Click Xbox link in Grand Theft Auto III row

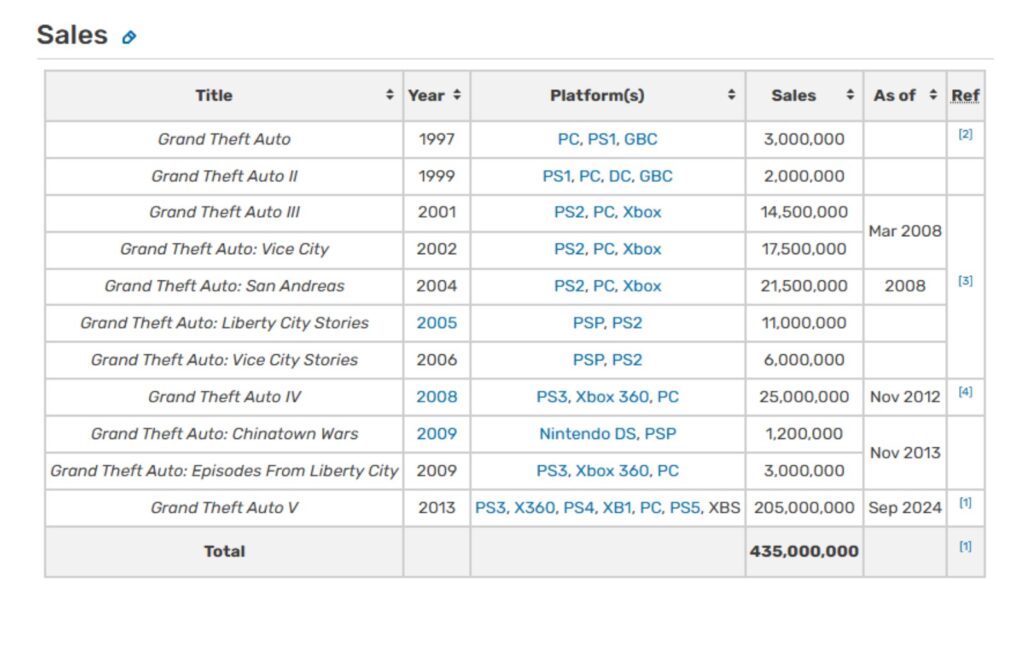point(642,212)
